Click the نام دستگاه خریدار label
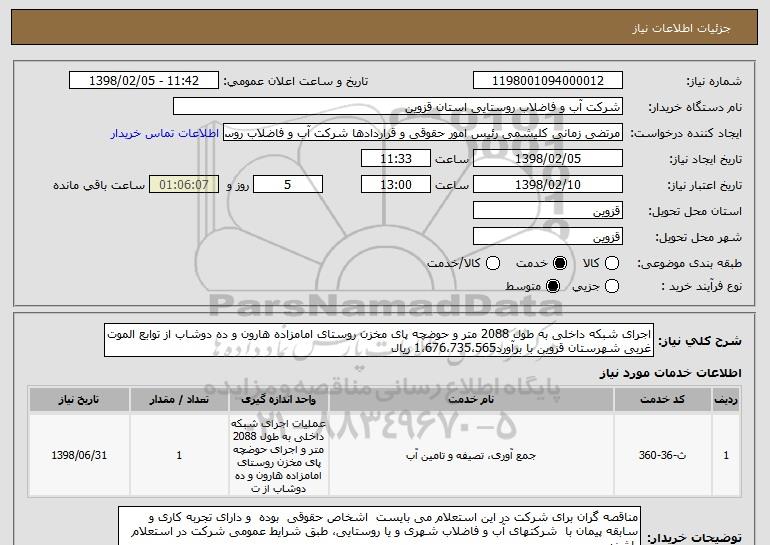Image resolution: width=770 pixels, height=545 pixels. tap(695, 107)
